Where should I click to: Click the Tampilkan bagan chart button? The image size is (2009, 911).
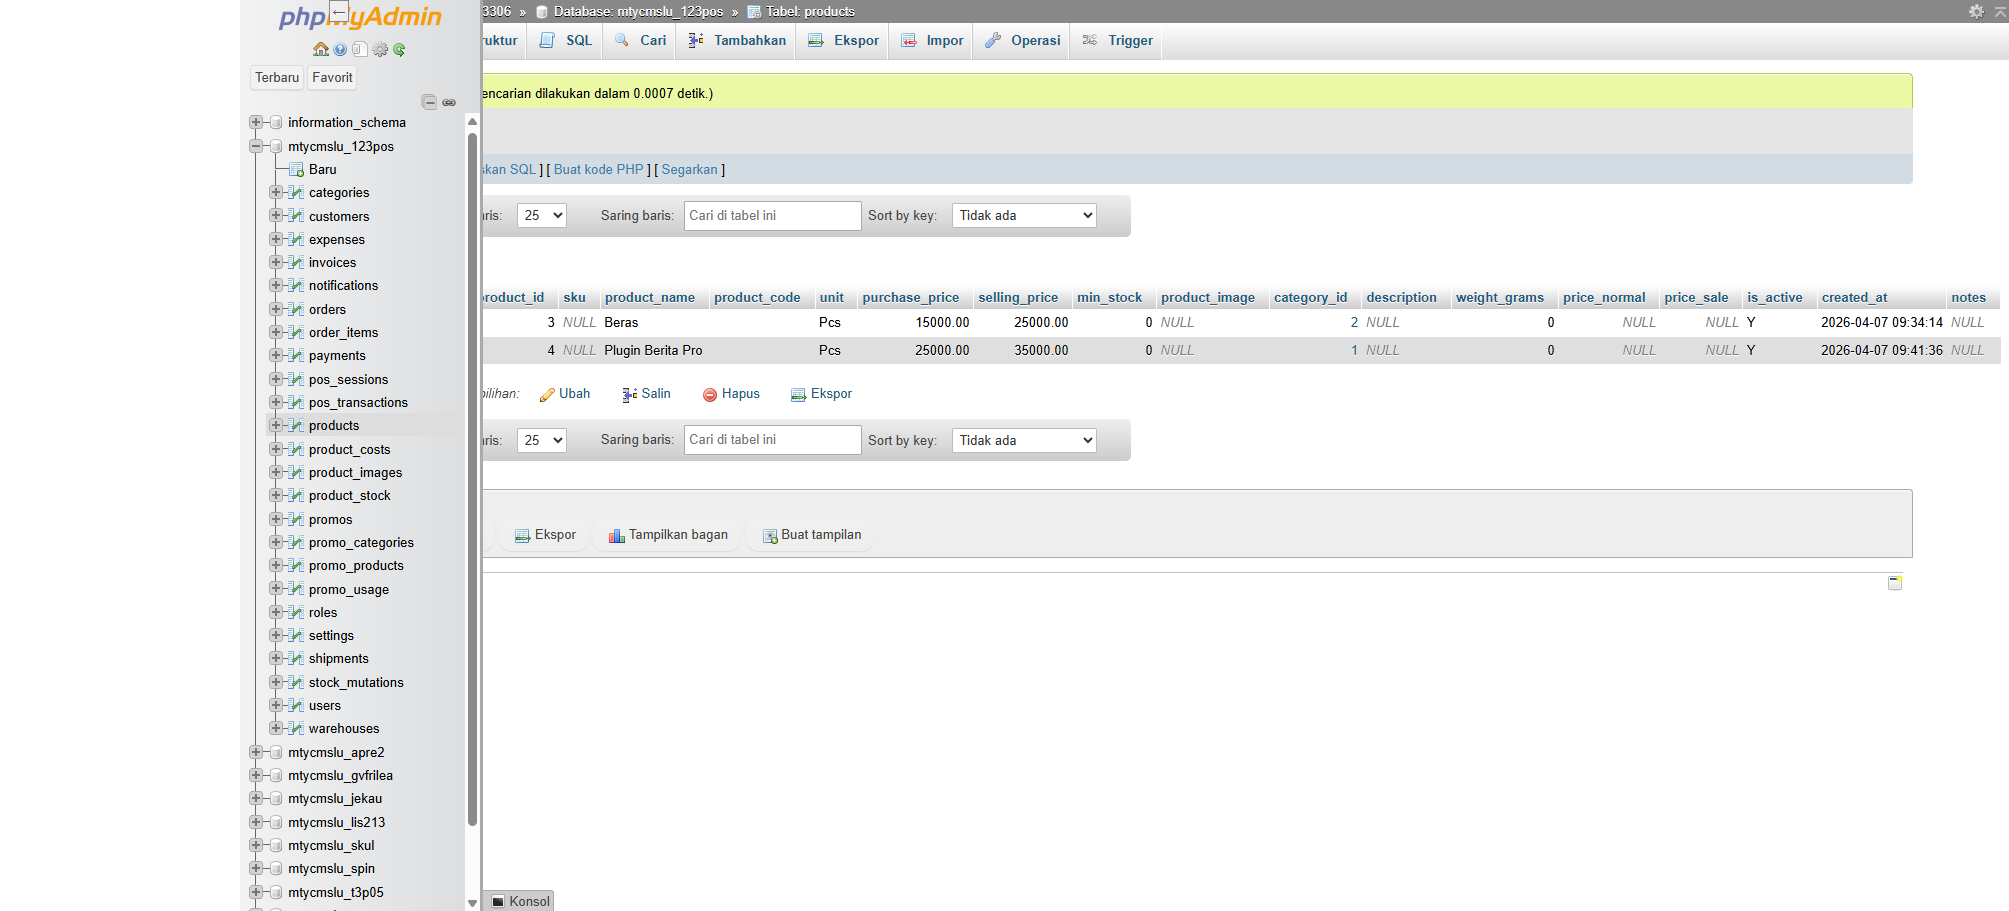(x=668, y=535)
